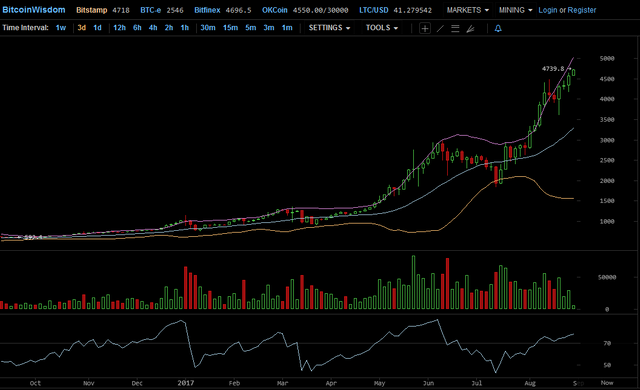This screenshot has height=390, width=640.
Task: Switch to the 4h time interval
Action: 153,28
